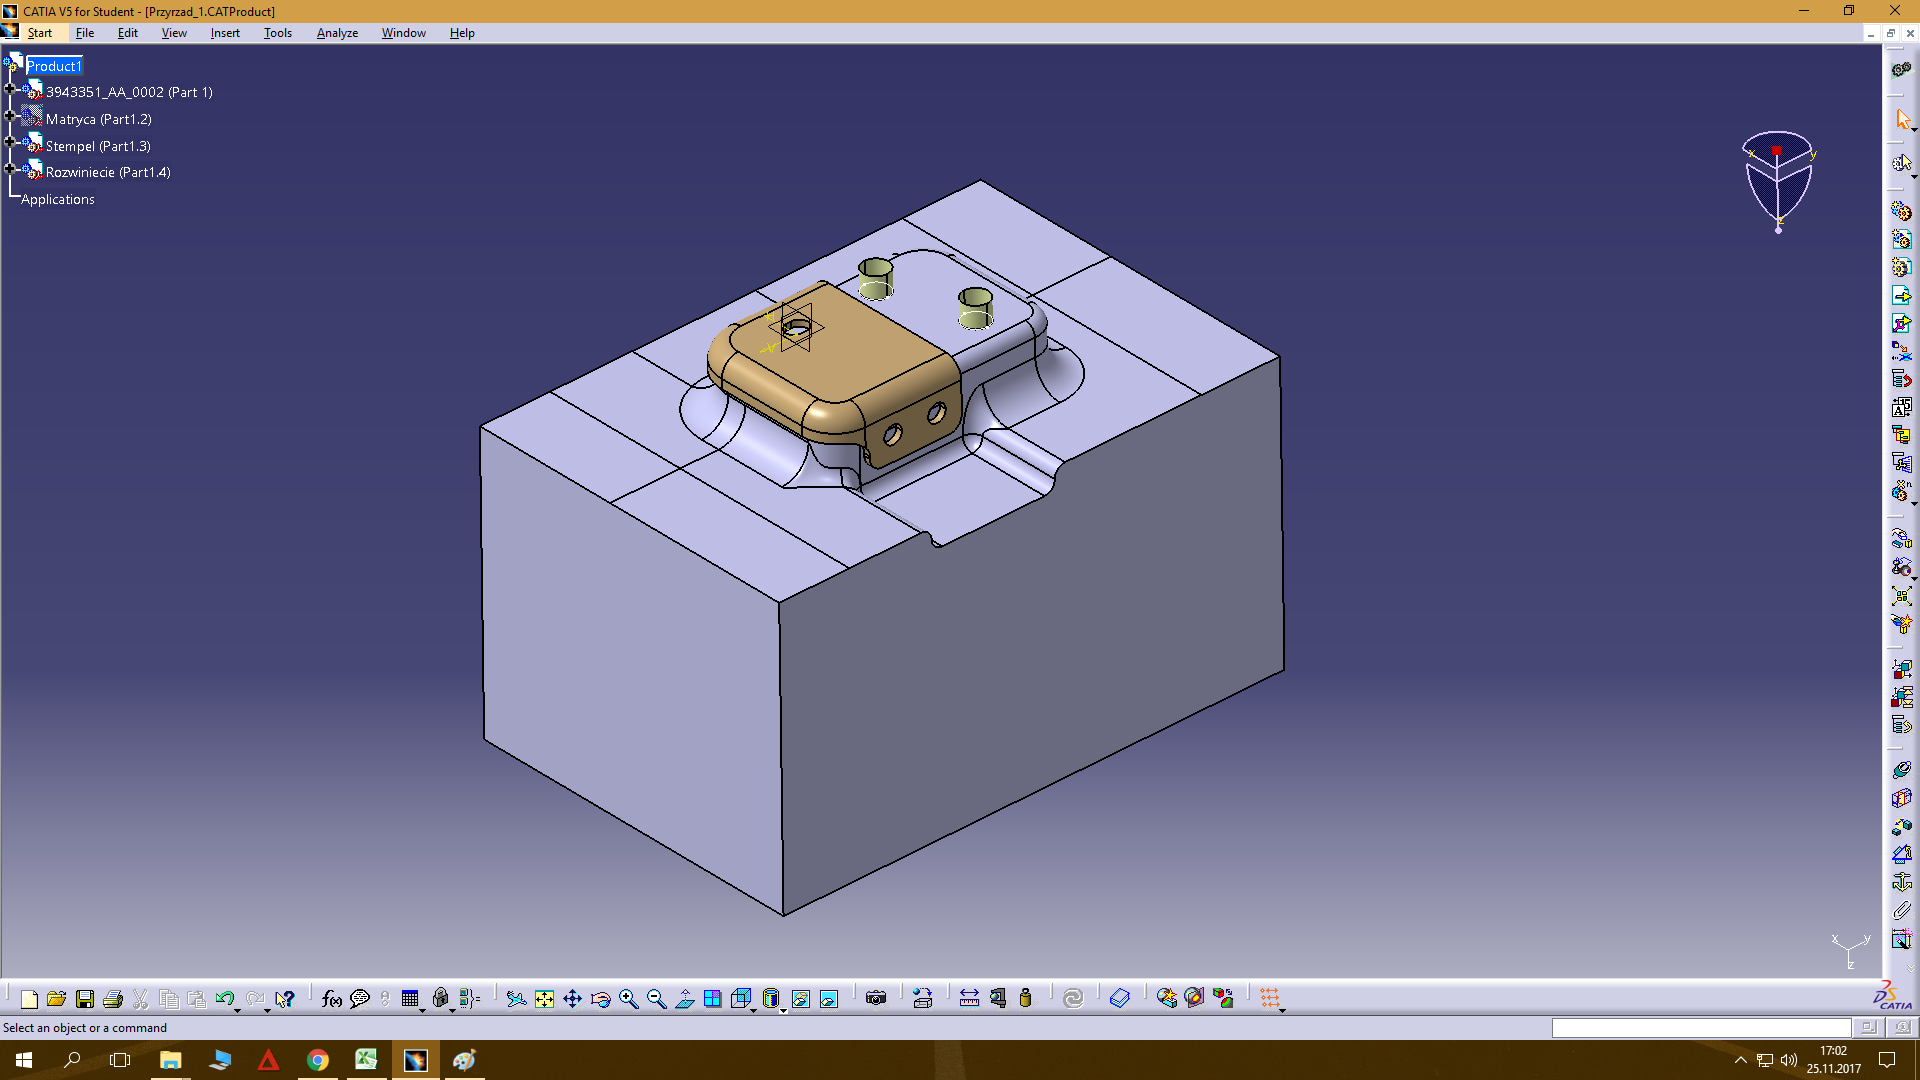This screenshot has width=1920, height=1080.
Task: Click the command input field in the status bar
Action: 1700,1028
